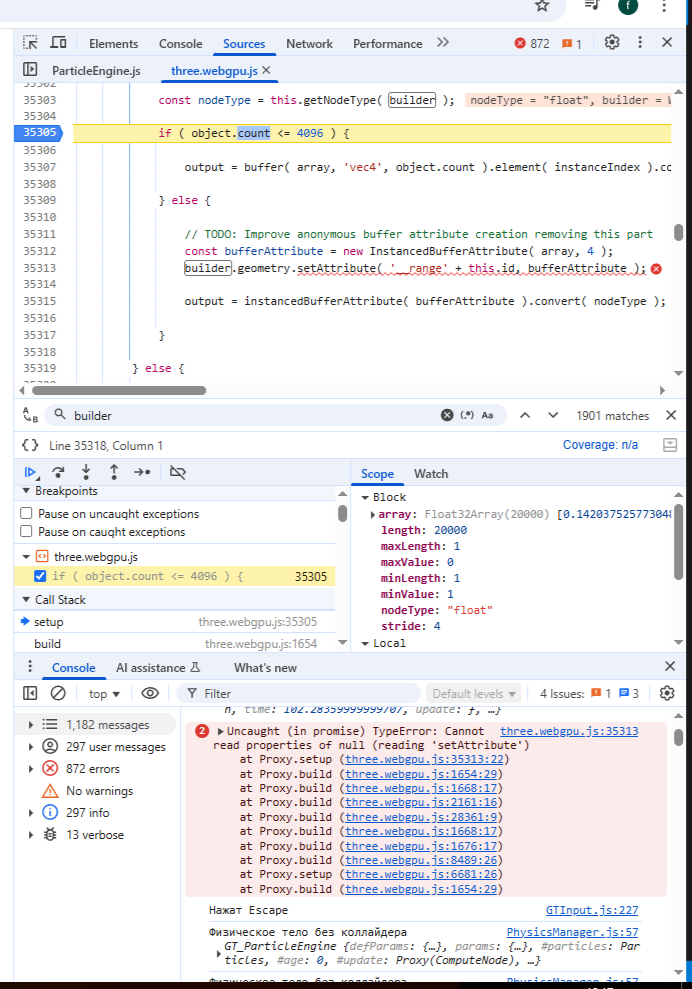Deactivate all breakpoints
Screen dimensions: 692x989
pos(178,472)
